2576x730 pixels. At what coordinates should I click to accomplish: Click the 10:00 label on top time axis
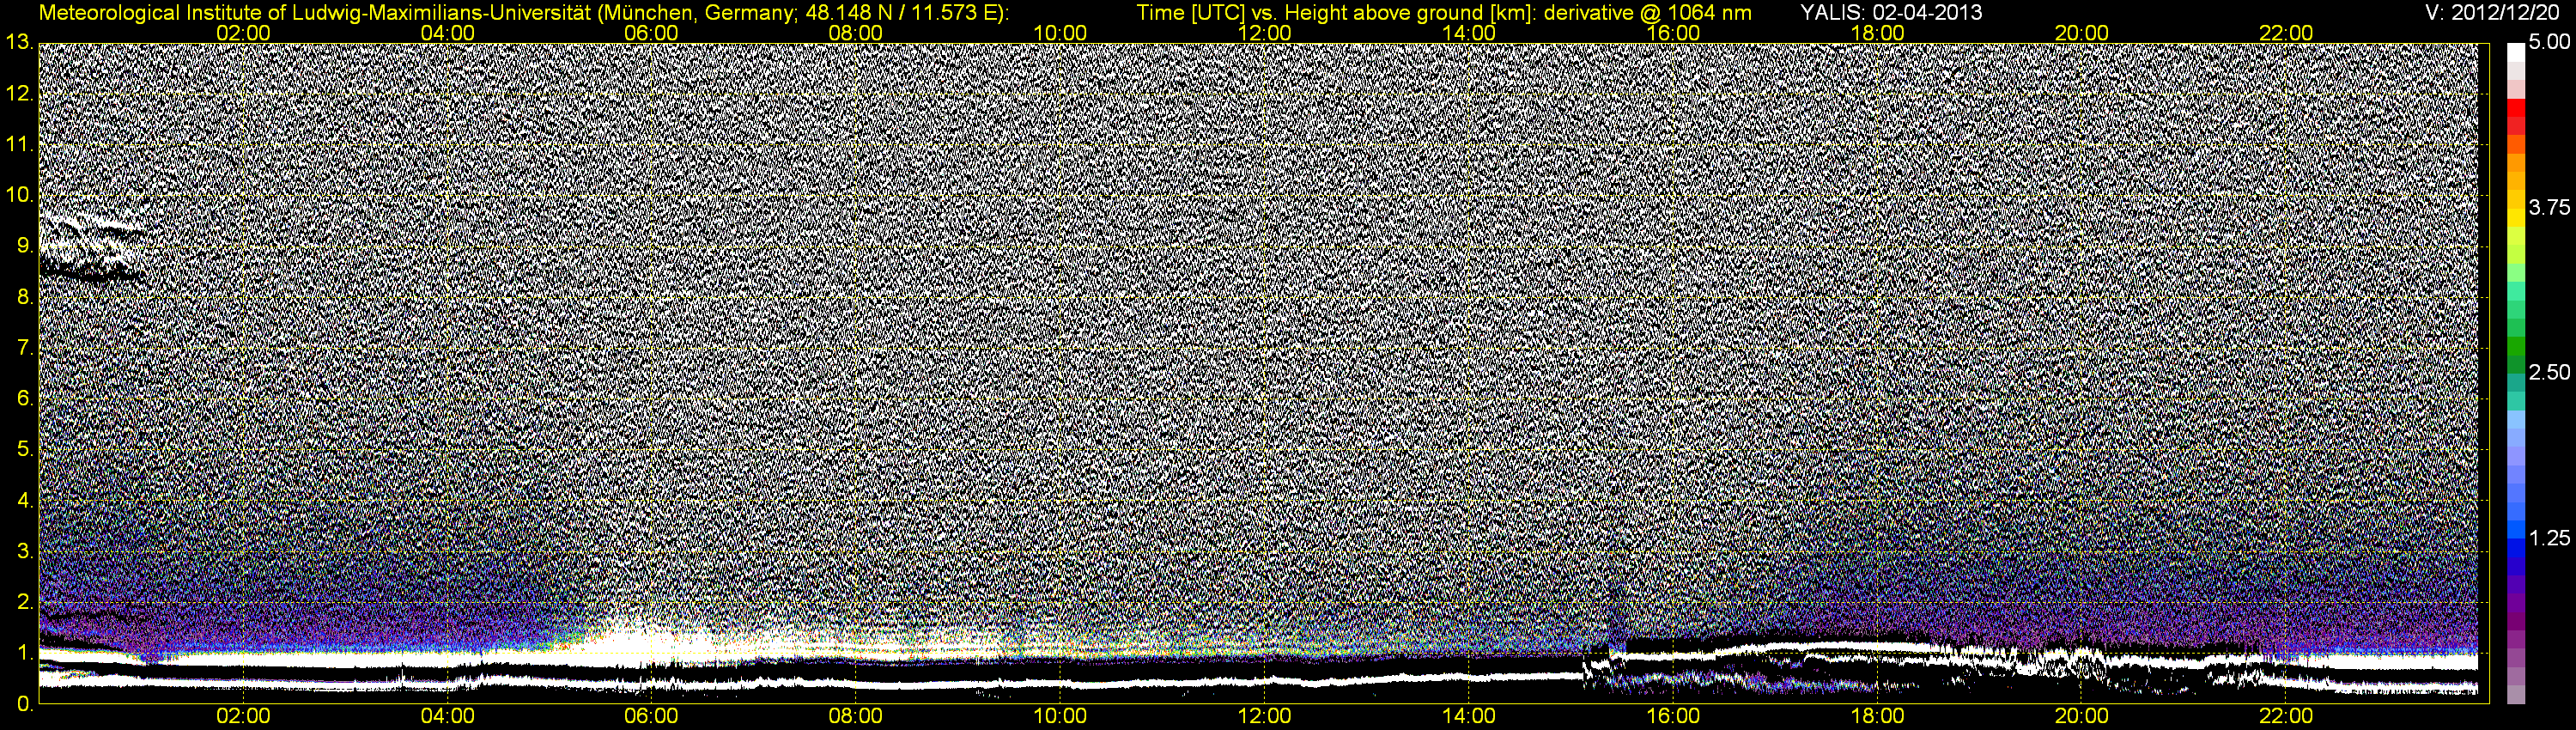pyautogui.click(x=1060, y=33)
